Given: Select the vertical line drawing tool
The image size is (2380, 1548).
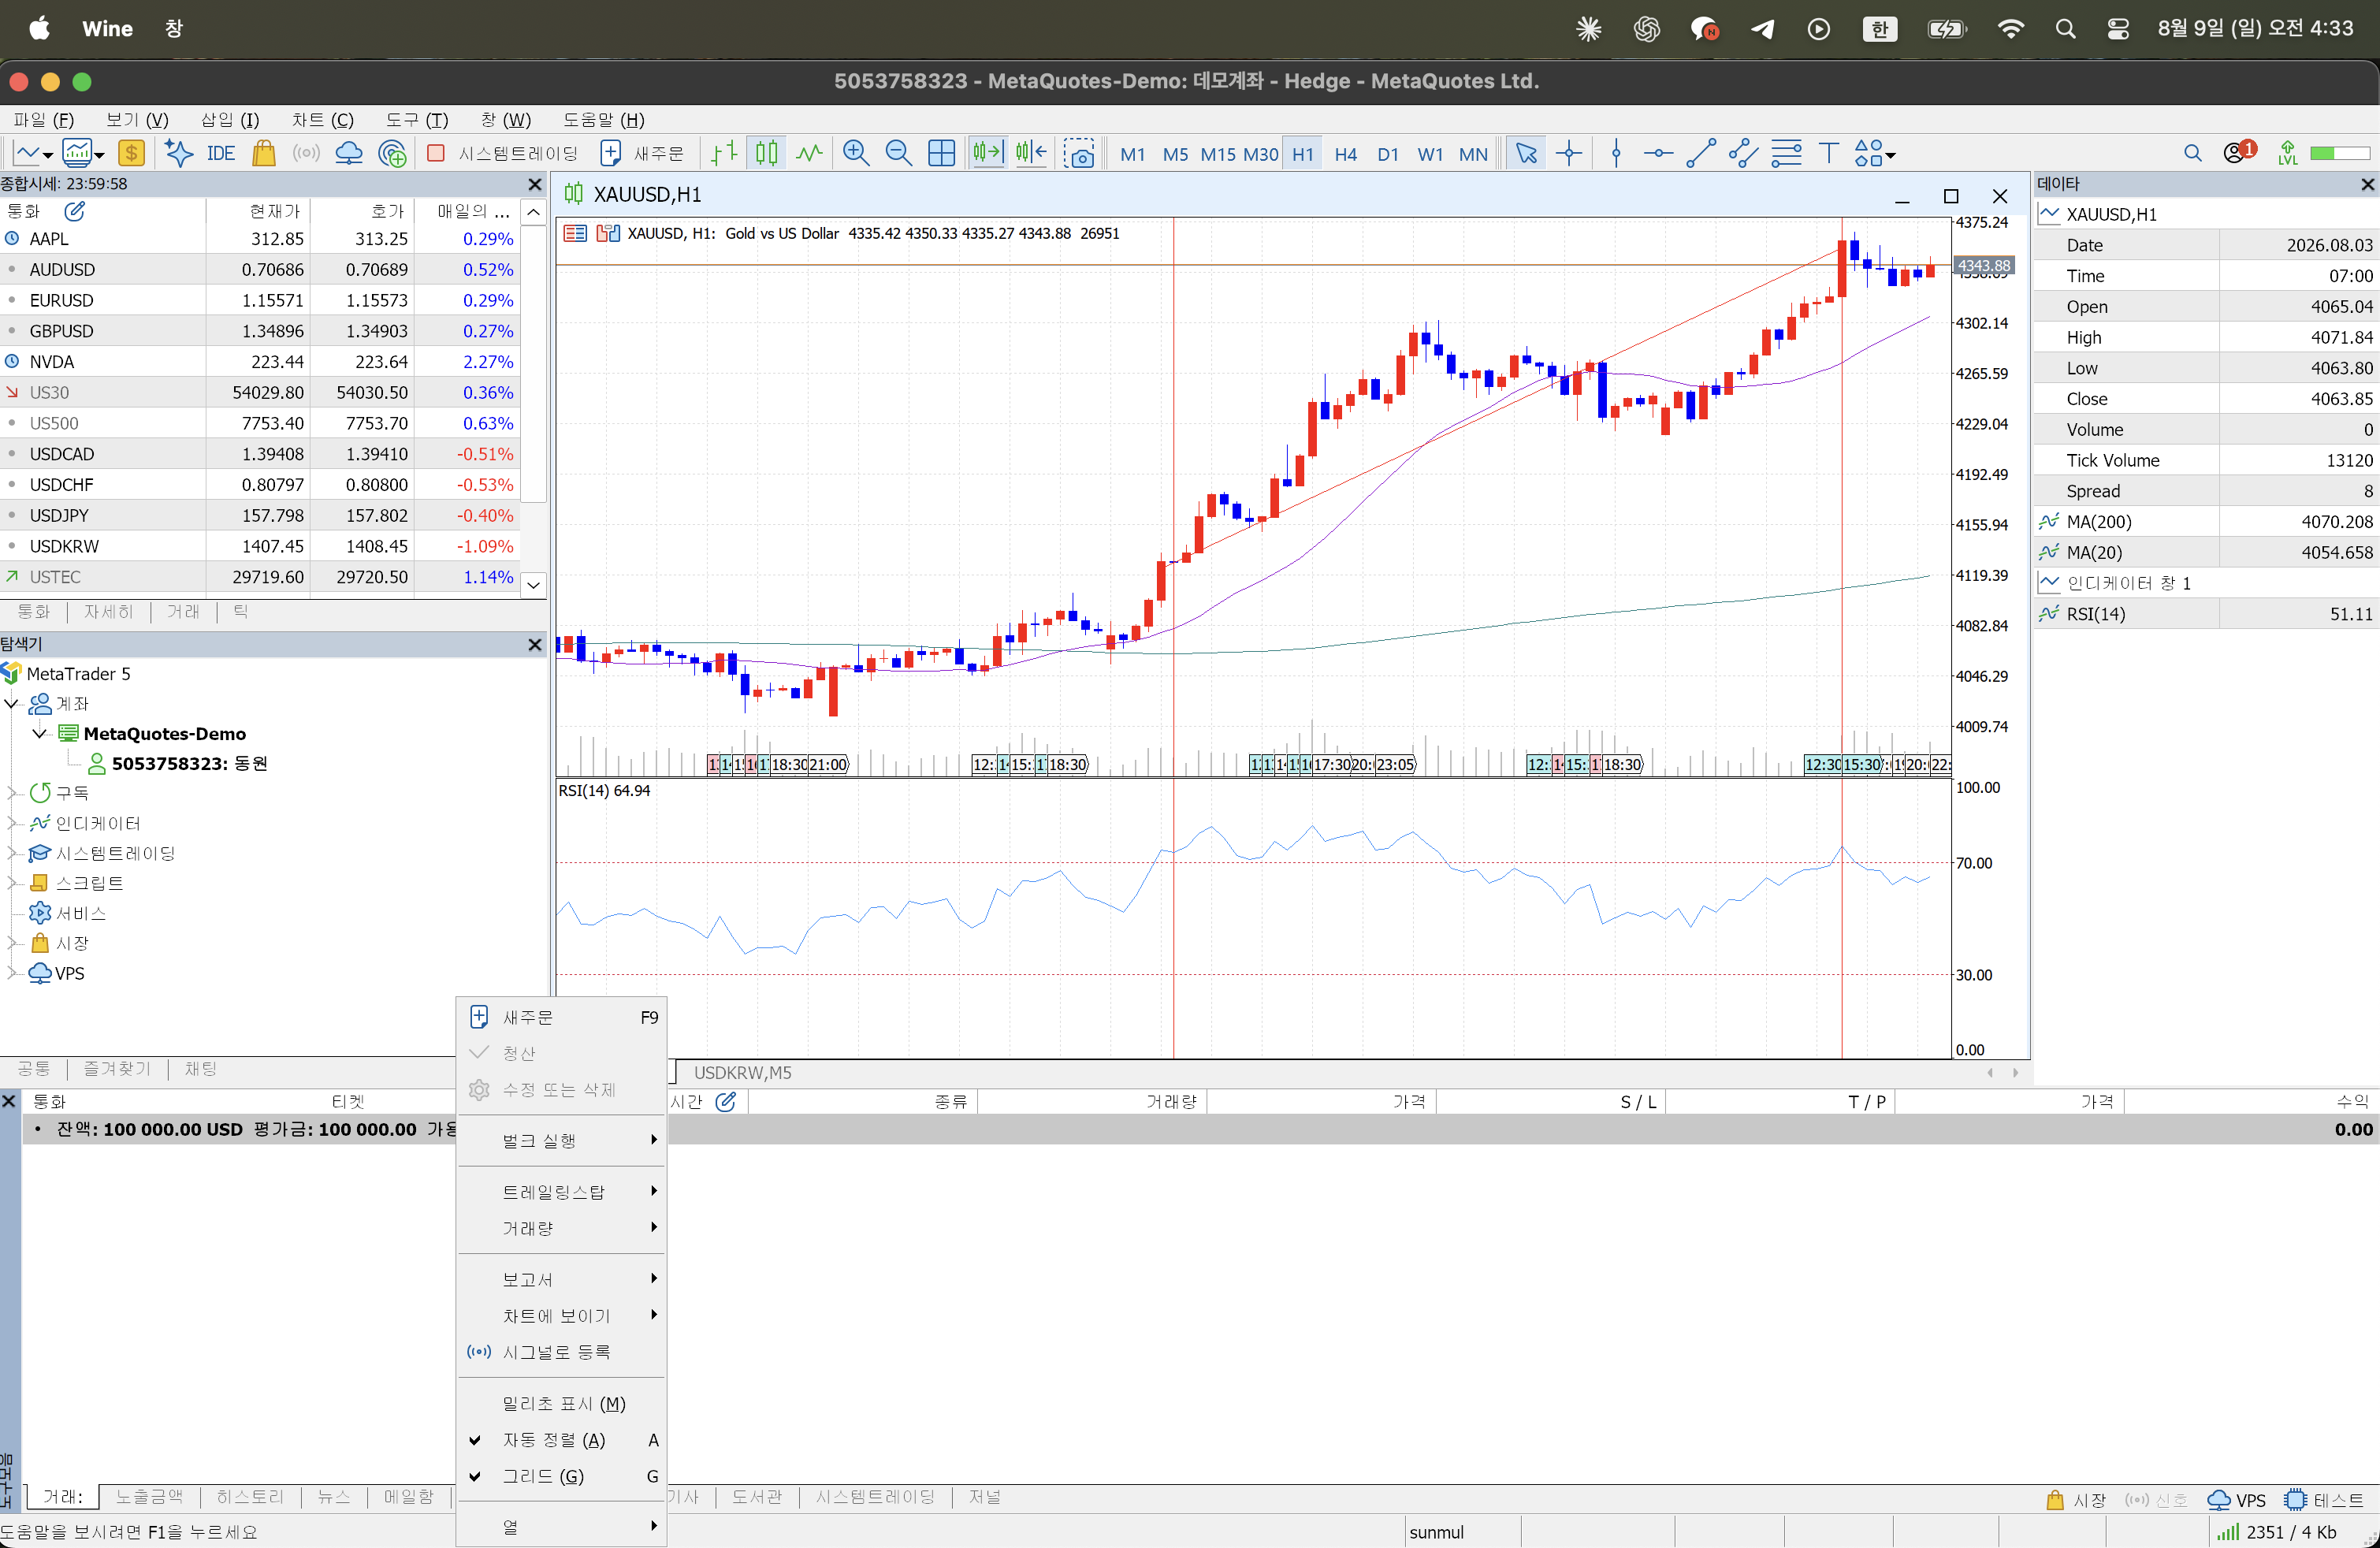Looking at the screenshot, I should (x=1616, y=153).
